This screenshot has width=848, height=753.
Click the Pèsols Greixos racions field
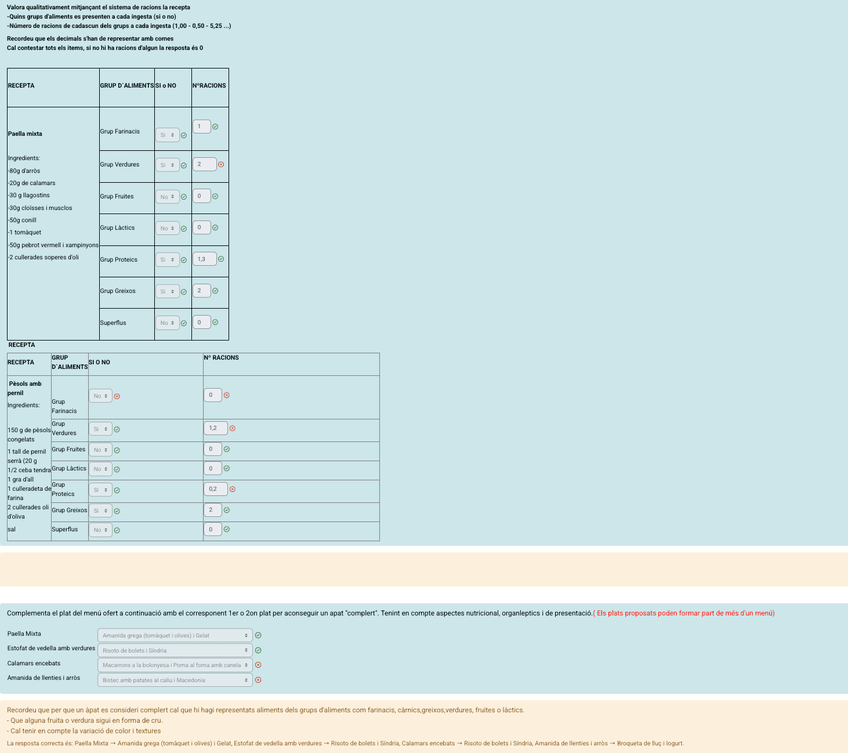(x=213, y=510)
